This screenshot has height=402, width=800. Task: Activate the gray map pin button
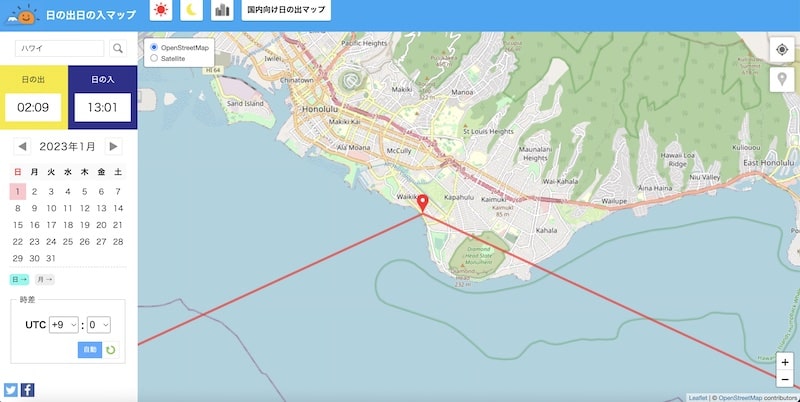tap(782, 80)
